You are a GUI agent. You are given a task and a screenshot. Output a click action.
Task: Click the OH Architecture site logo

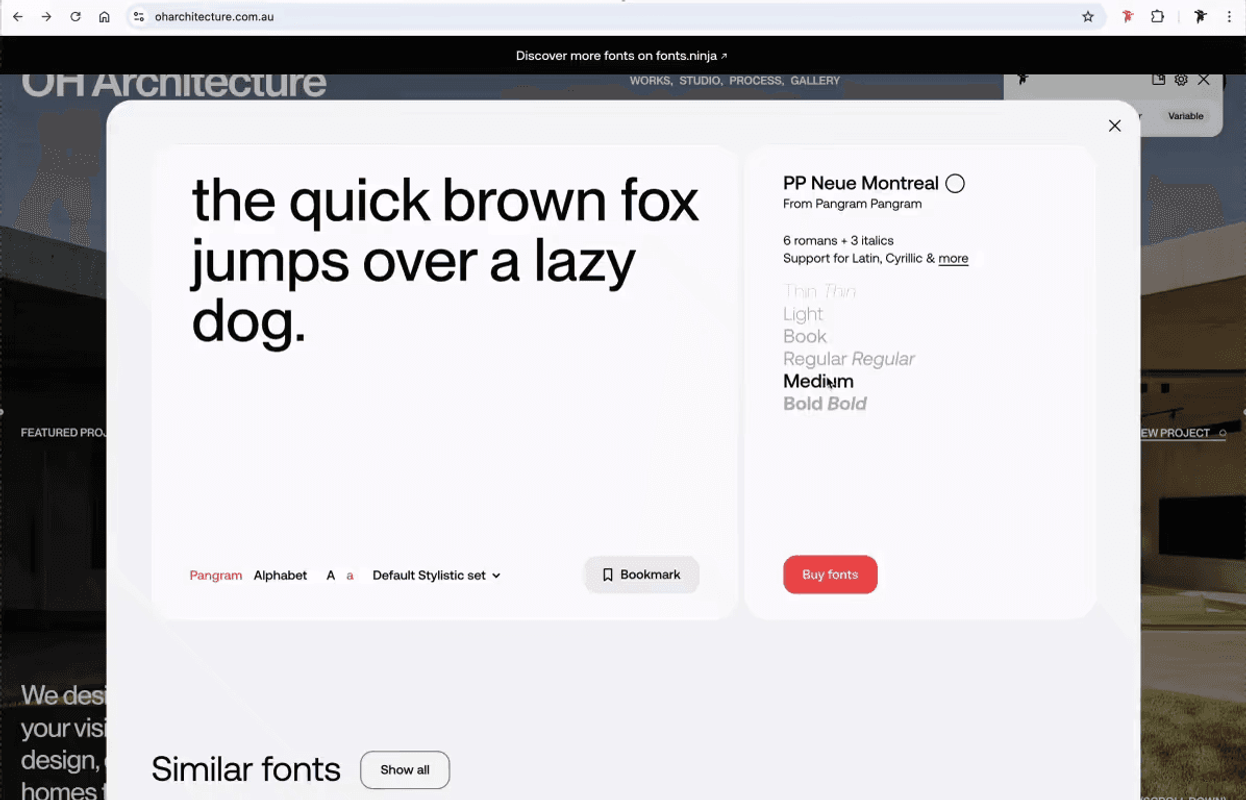pos(174,84)
